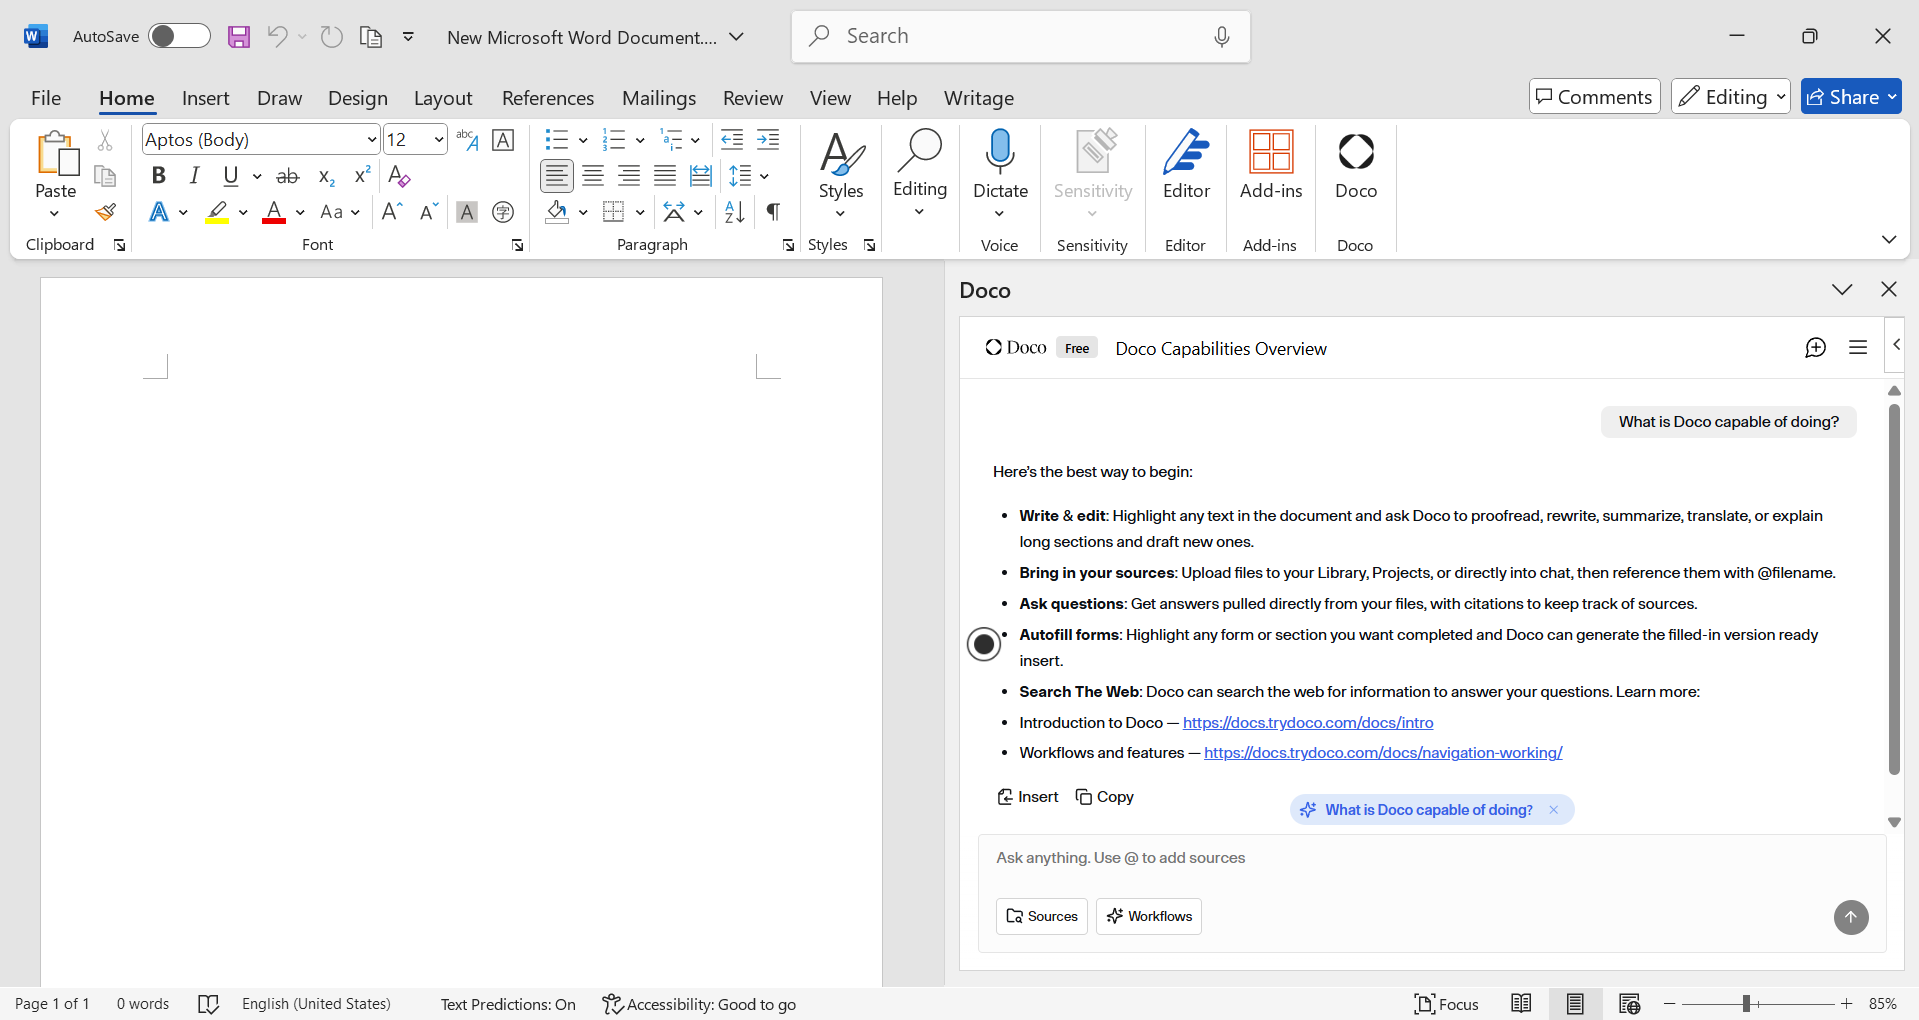Open the References tab
Image resolution: width=1919 pixels, height=1020 pixels.
pos(547,98)
